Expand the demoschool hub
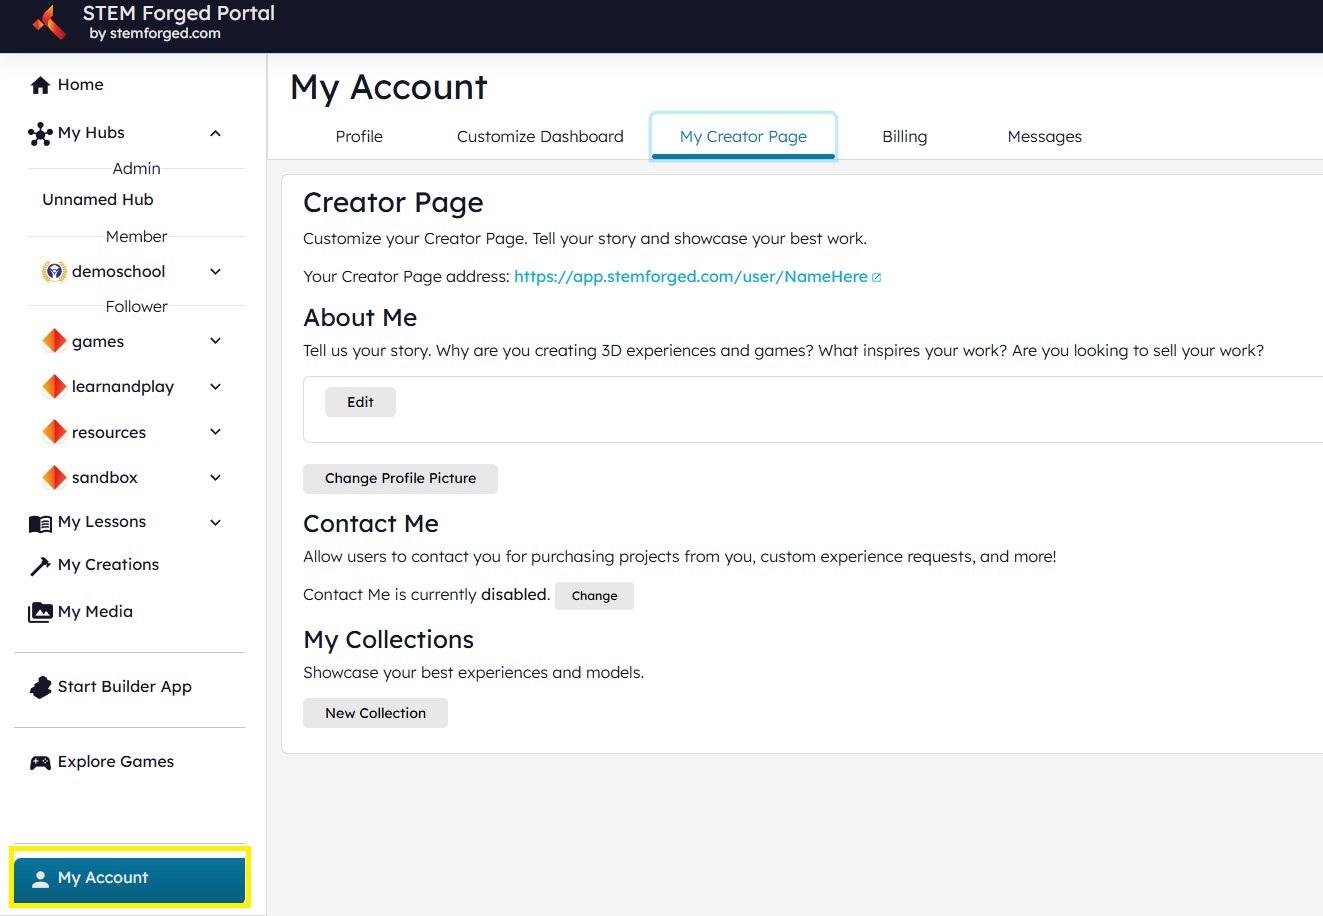The image size is (1323, 916). [215, 271]
